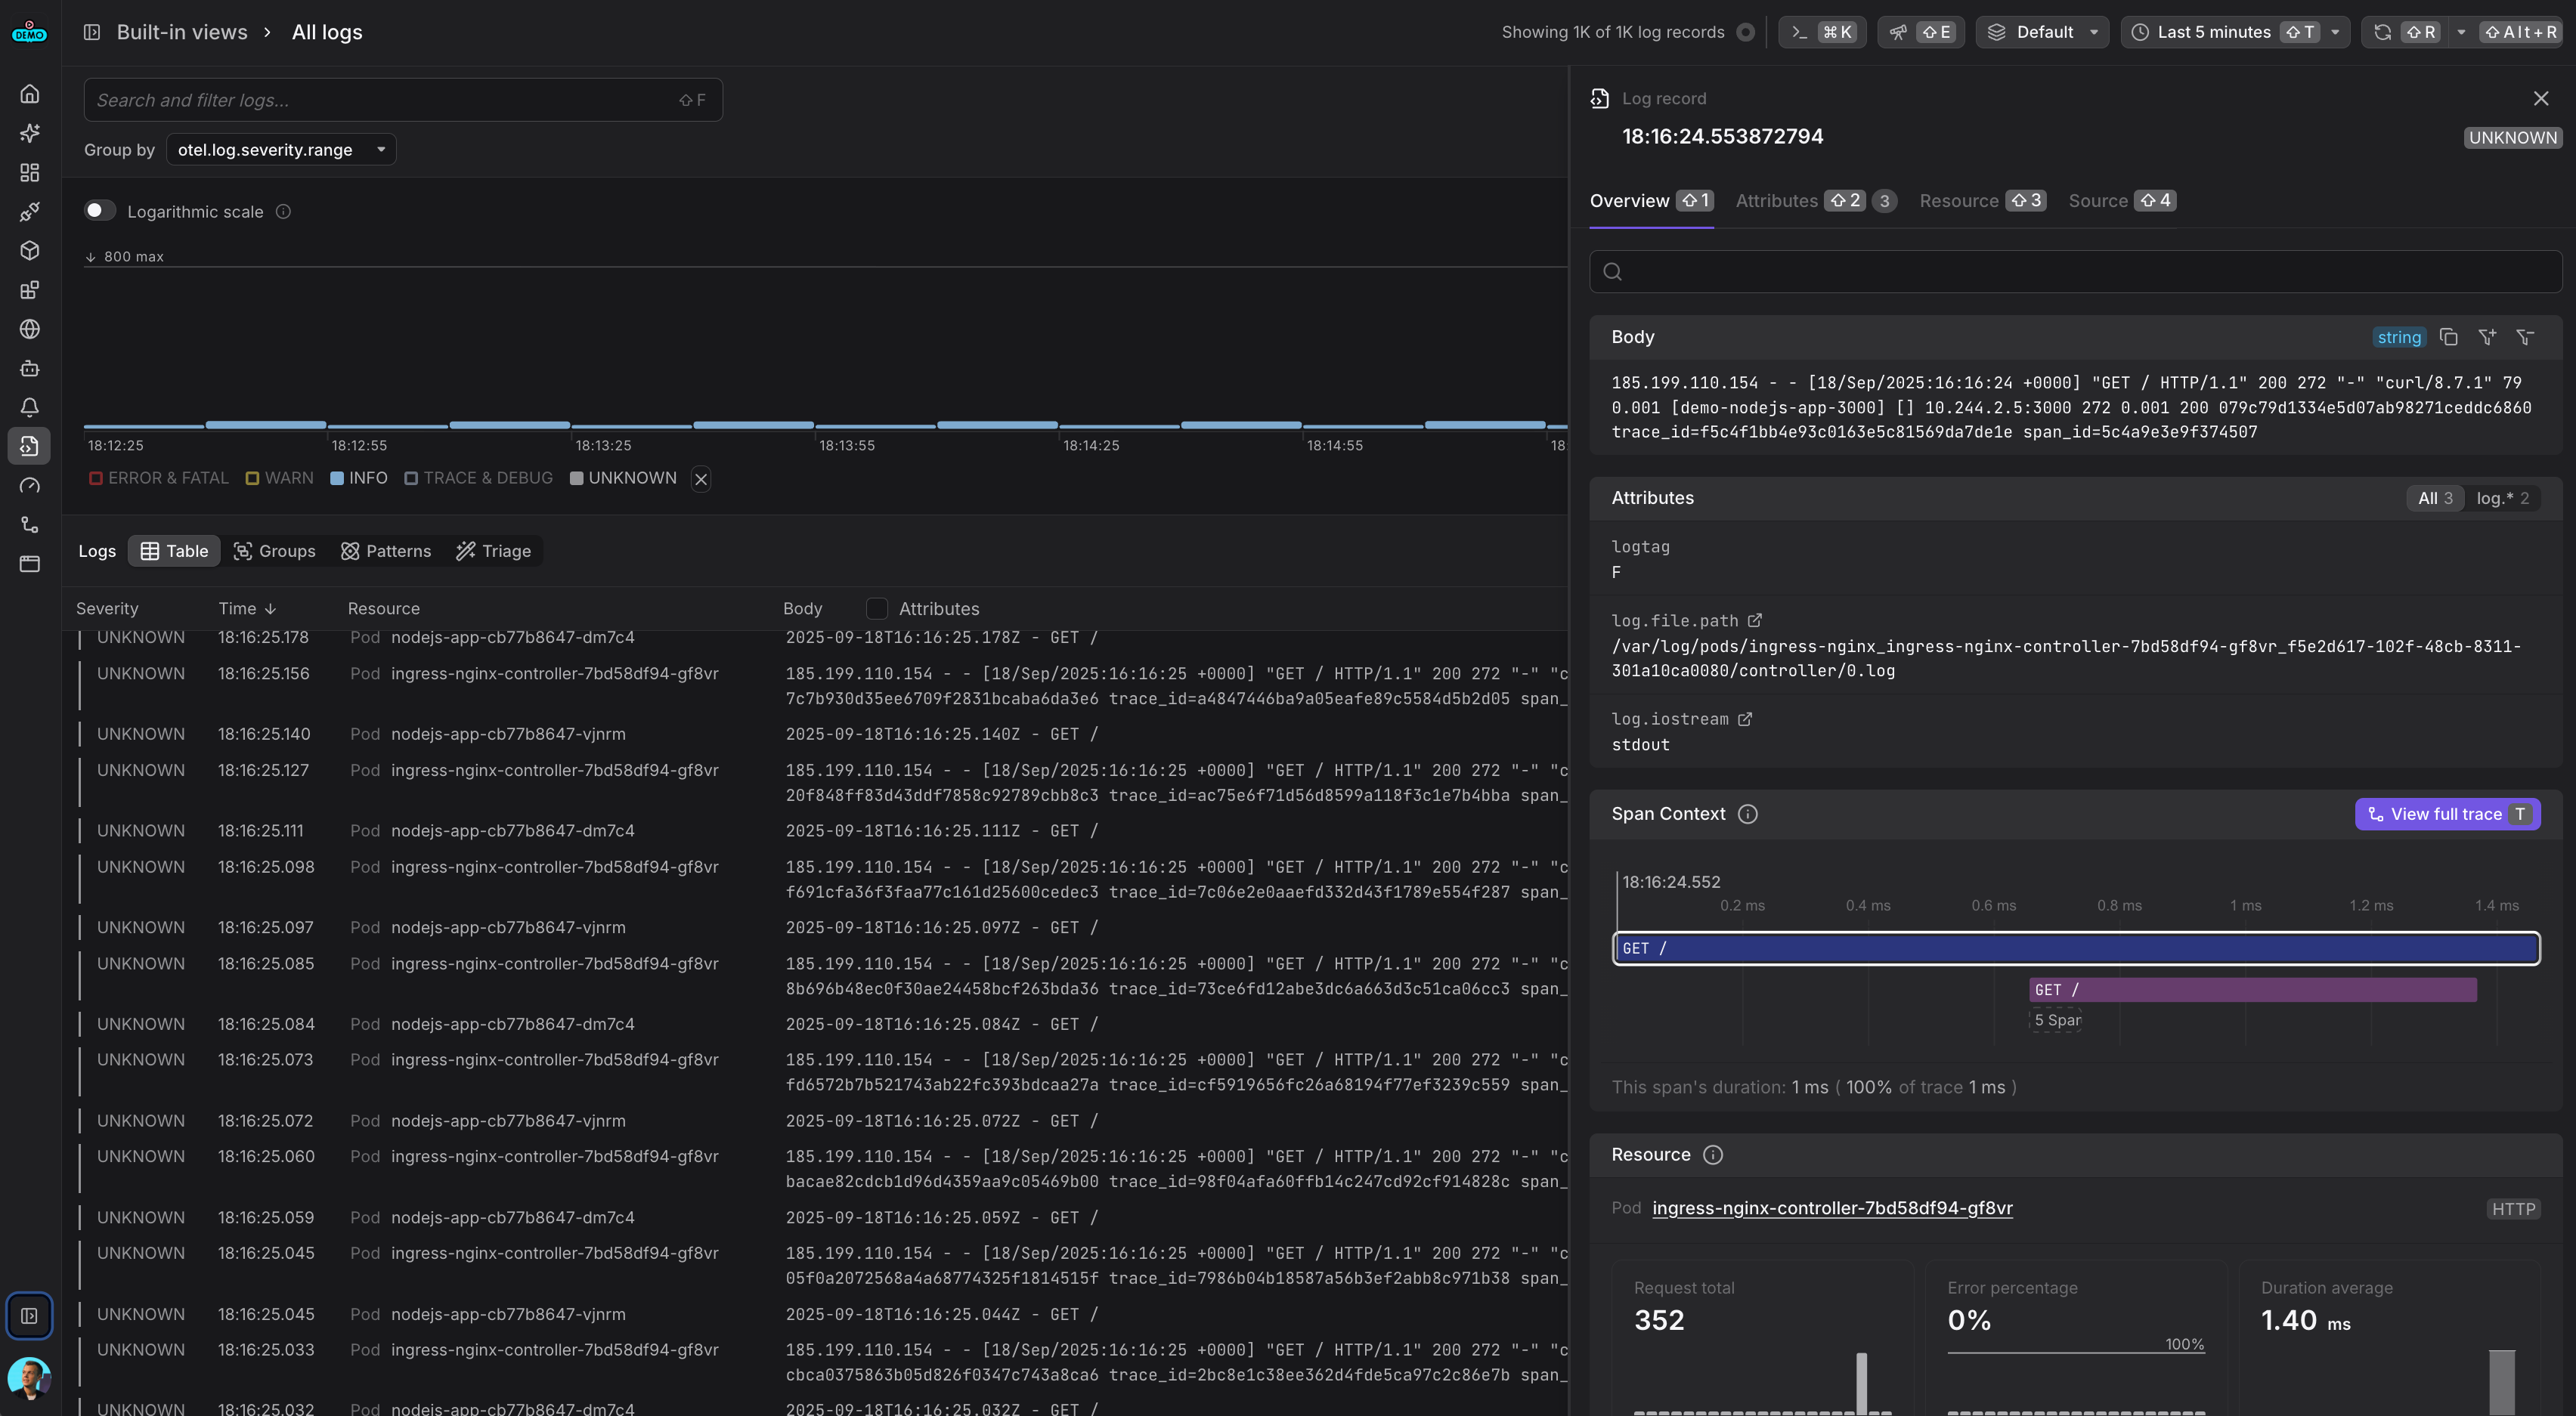Expand the time range dropdown arrow
The image size is (2576, 1416).
click(x=2335, y=32)
